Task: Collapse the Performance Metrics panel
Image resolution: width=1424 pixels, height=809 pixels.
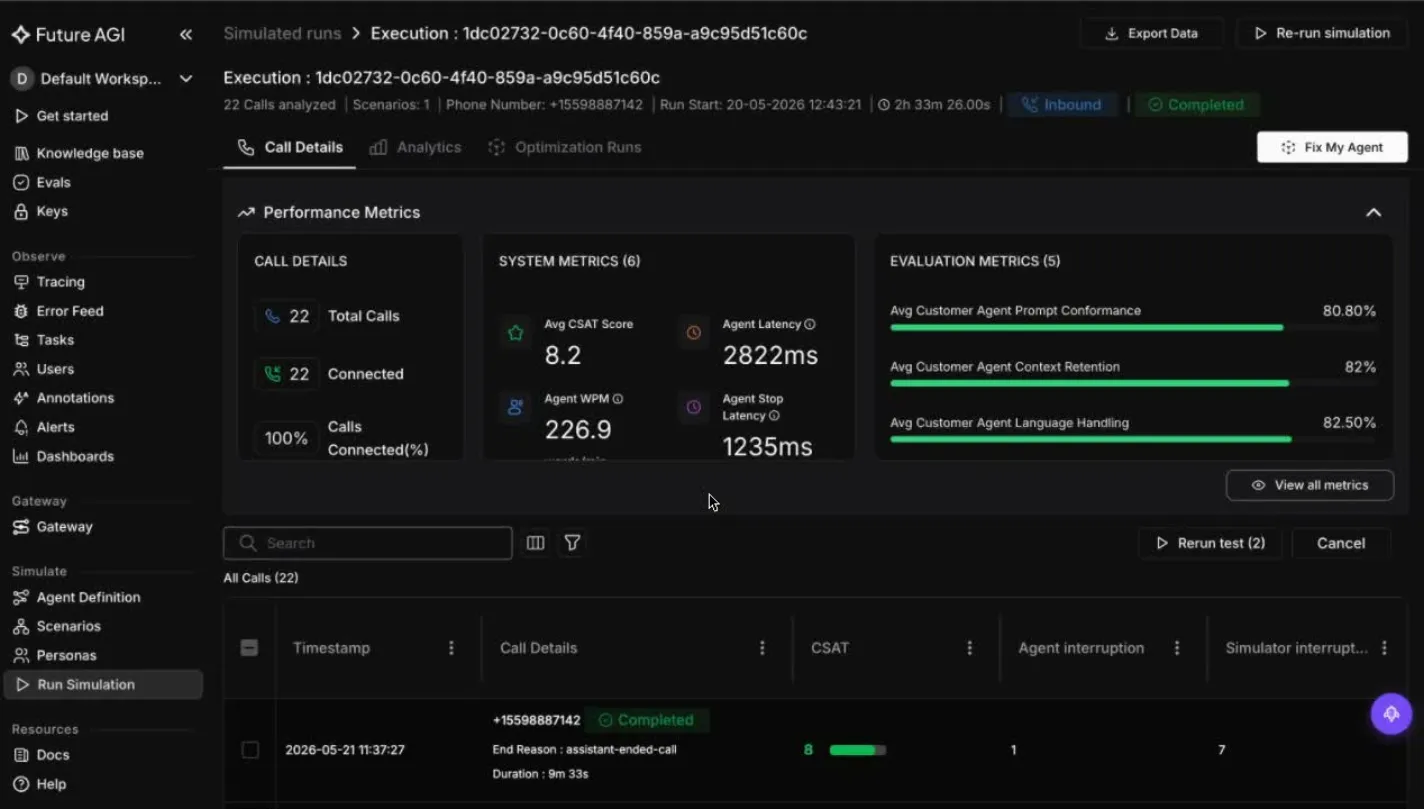Action: click(1374, 212)
